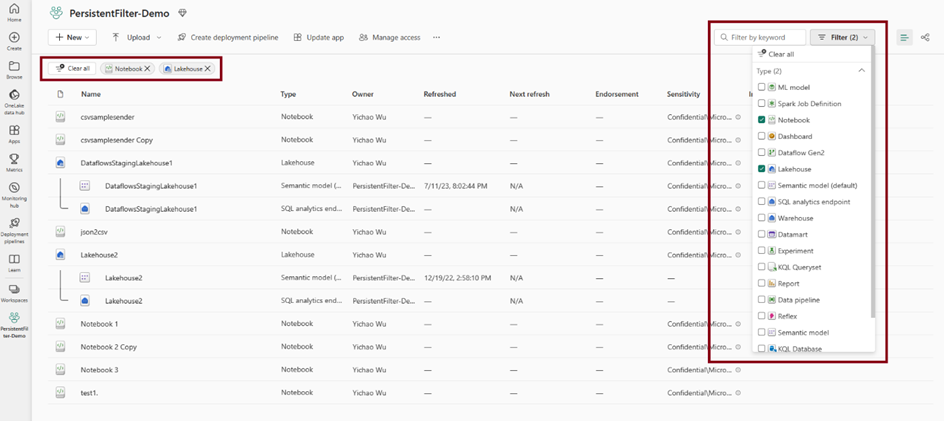Image resolution: width=944 pixels, height=421 pixels.
Task: Sort by the Name column header
Action: click(x=91, y=95)
